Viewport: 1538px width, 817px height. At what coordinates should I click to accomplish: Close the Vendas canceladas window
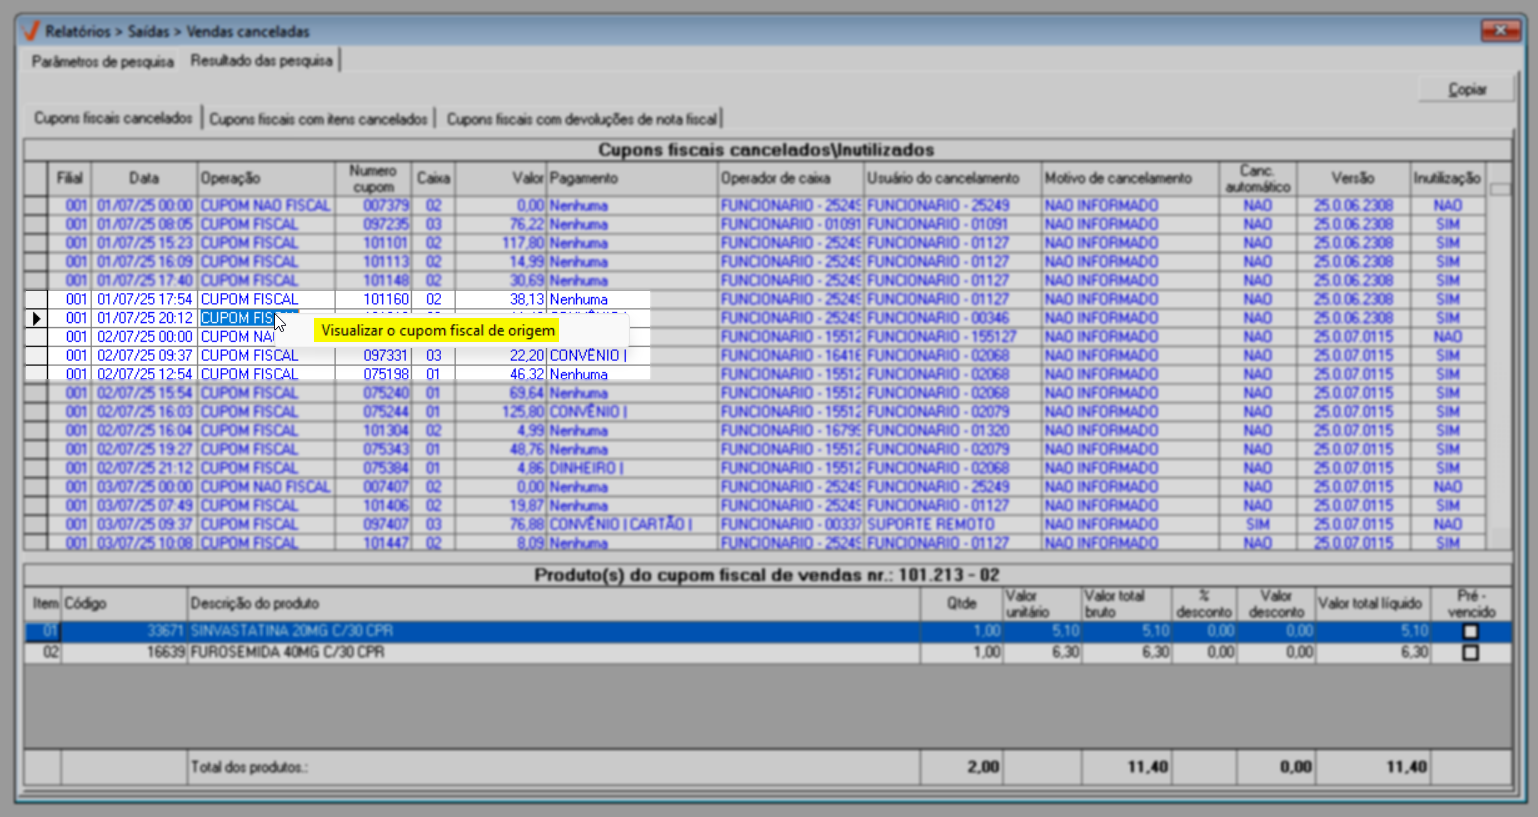tap(1500, 31)
